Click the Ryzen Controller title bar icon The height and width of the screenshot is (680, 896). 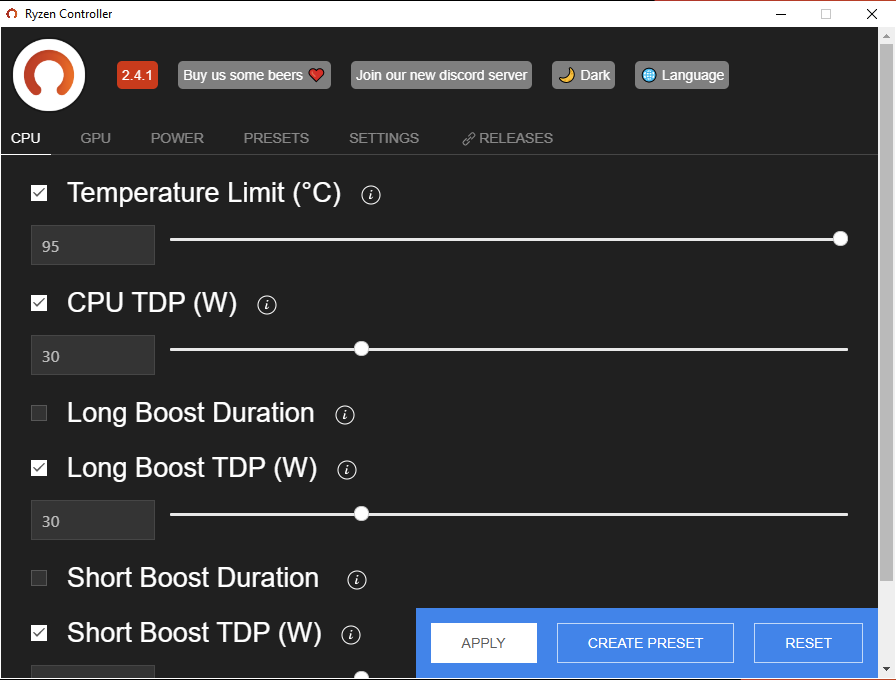11,14
